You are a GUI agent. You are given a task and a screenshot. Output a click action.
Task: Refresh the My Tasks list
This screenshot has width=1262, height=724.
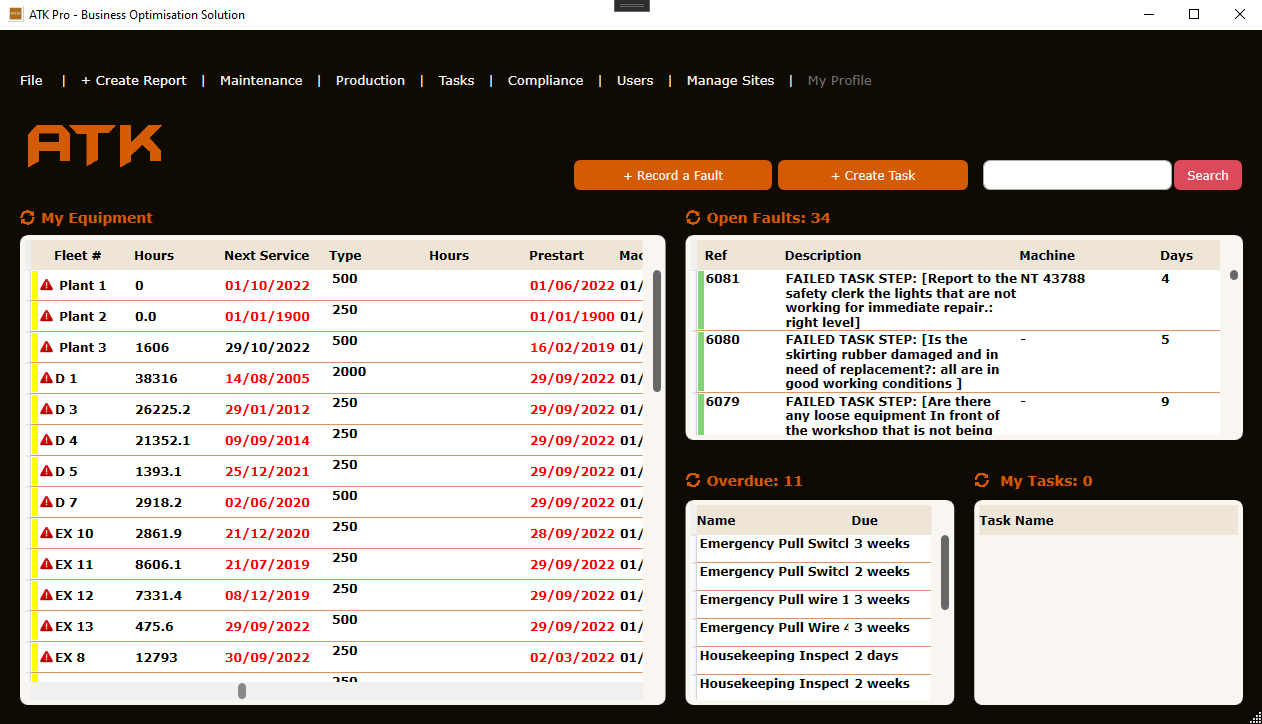[982, 481]
